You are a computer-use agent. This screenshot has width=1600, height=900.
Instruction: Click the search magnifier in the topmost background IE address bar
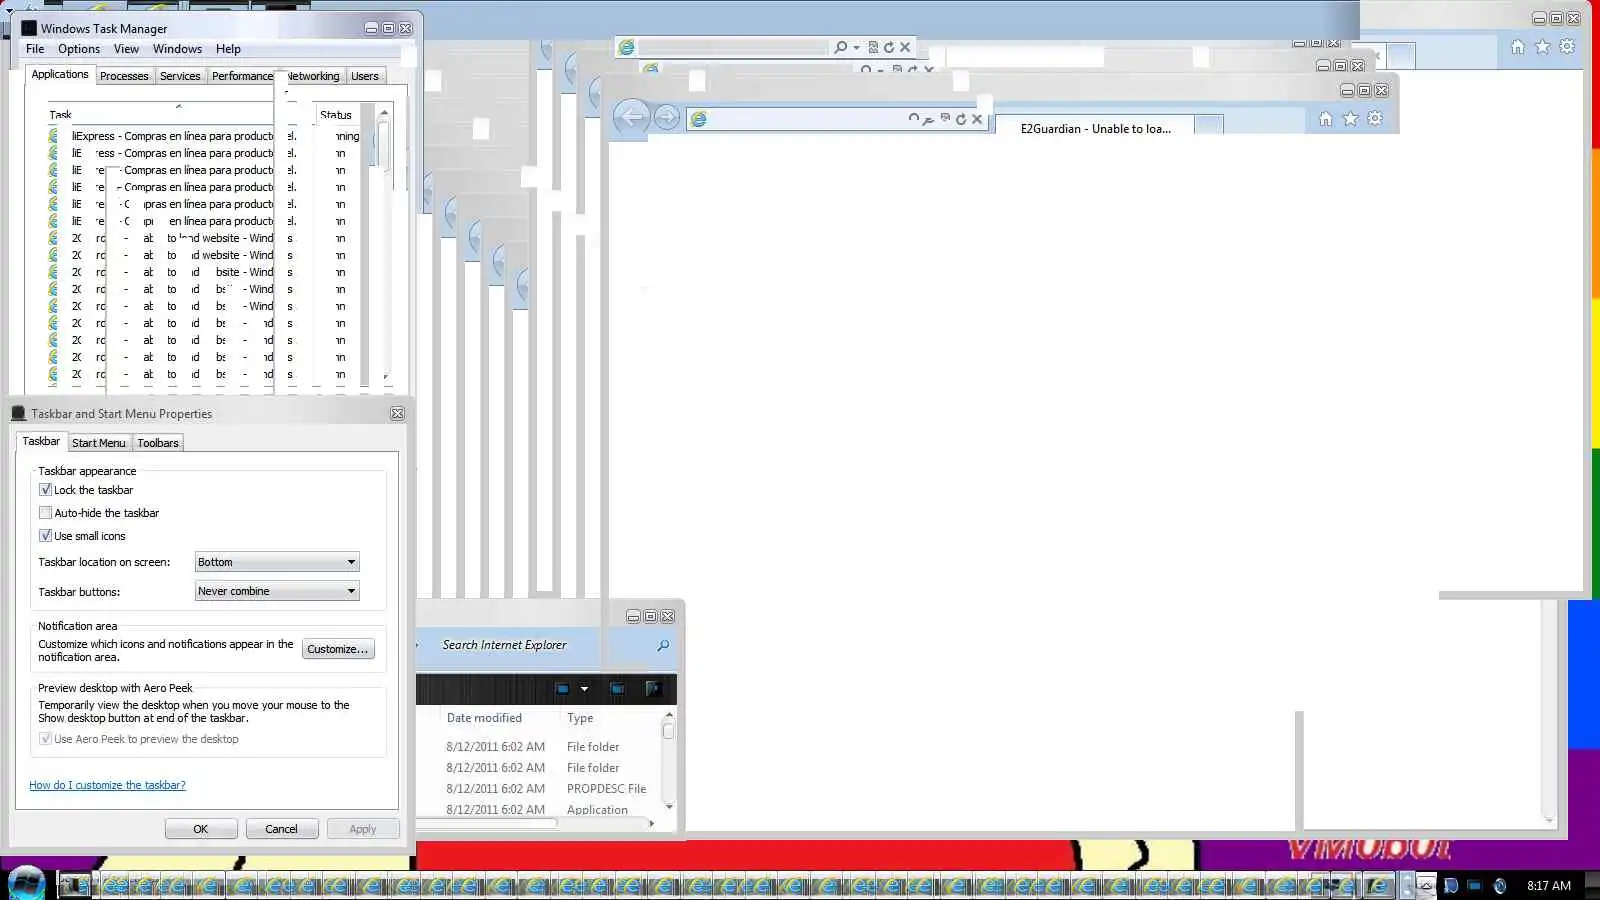coord(840,47)
